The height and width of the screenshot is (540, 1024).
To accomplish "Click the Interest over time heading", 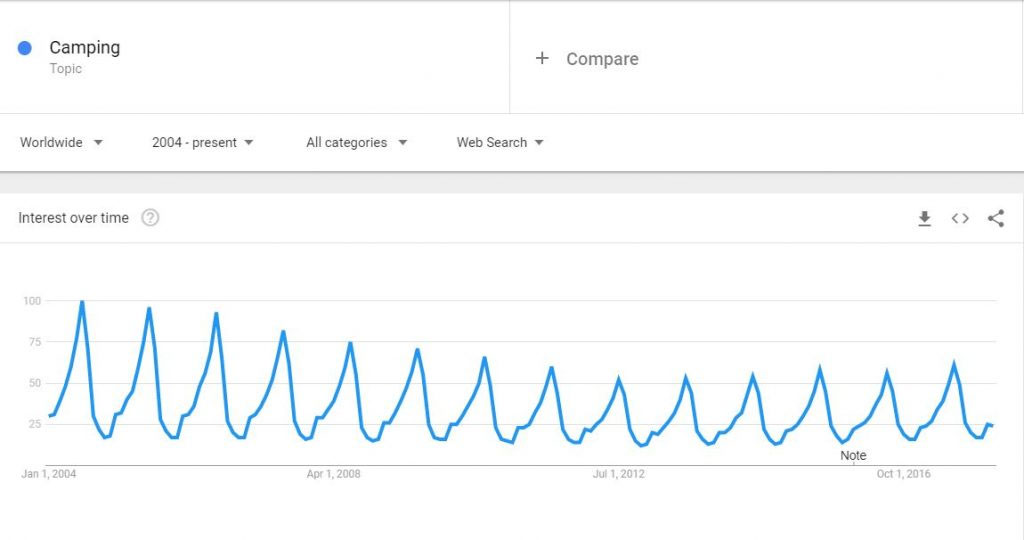I will [x=73, y=218].
